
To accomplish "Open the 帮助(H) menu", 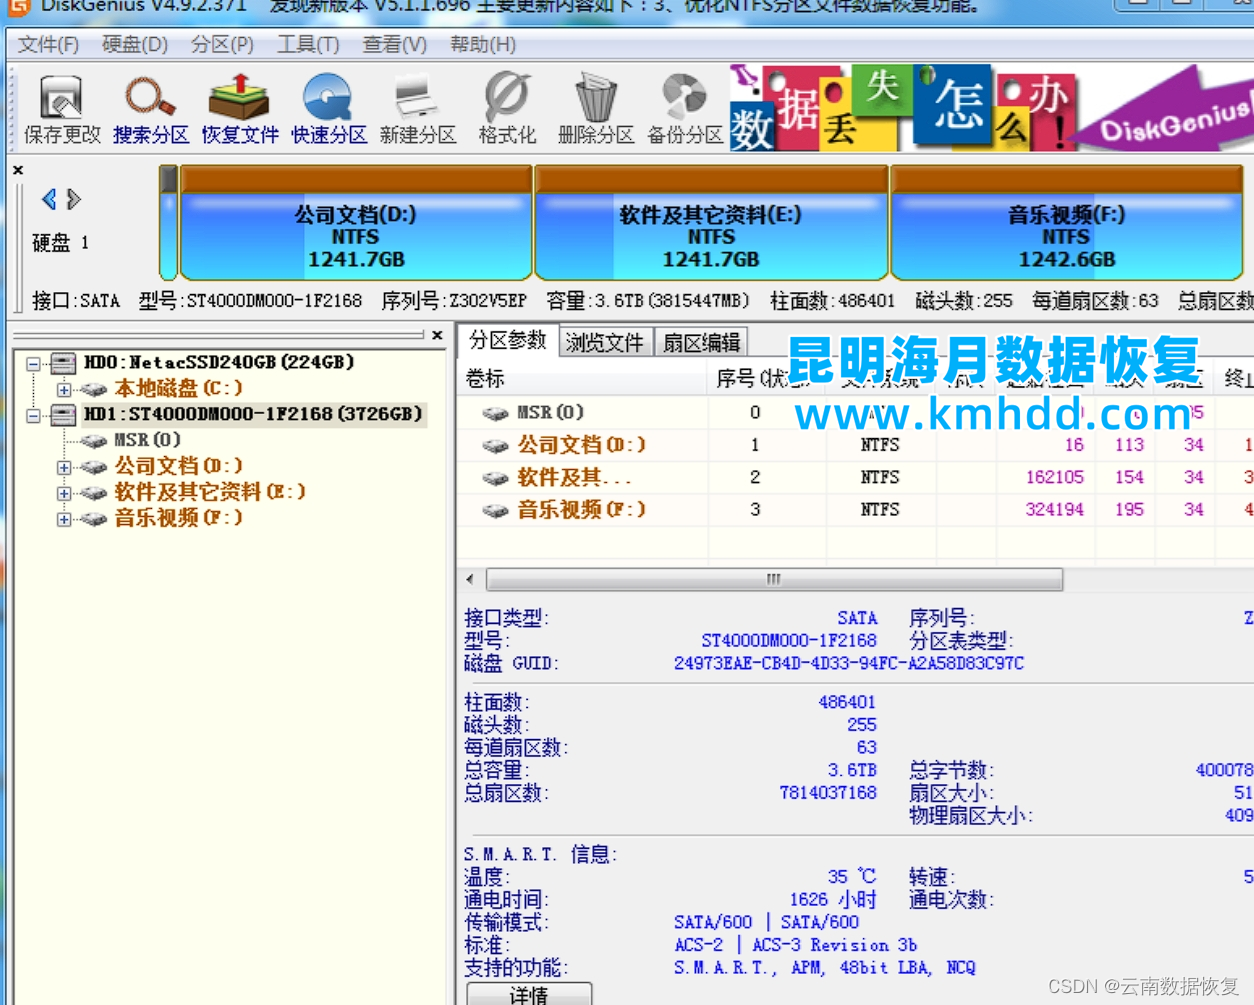I will coord(483,45).
